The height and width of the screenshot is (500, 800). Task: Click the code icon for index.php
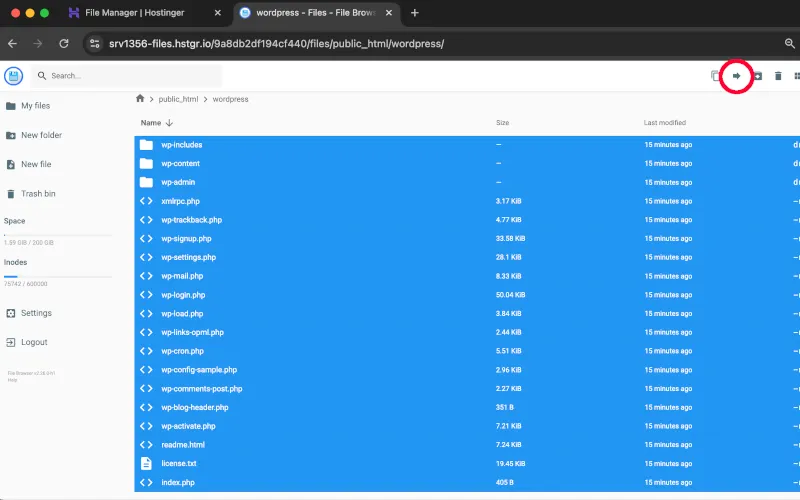pyautogui.click(x=146, y=482)
